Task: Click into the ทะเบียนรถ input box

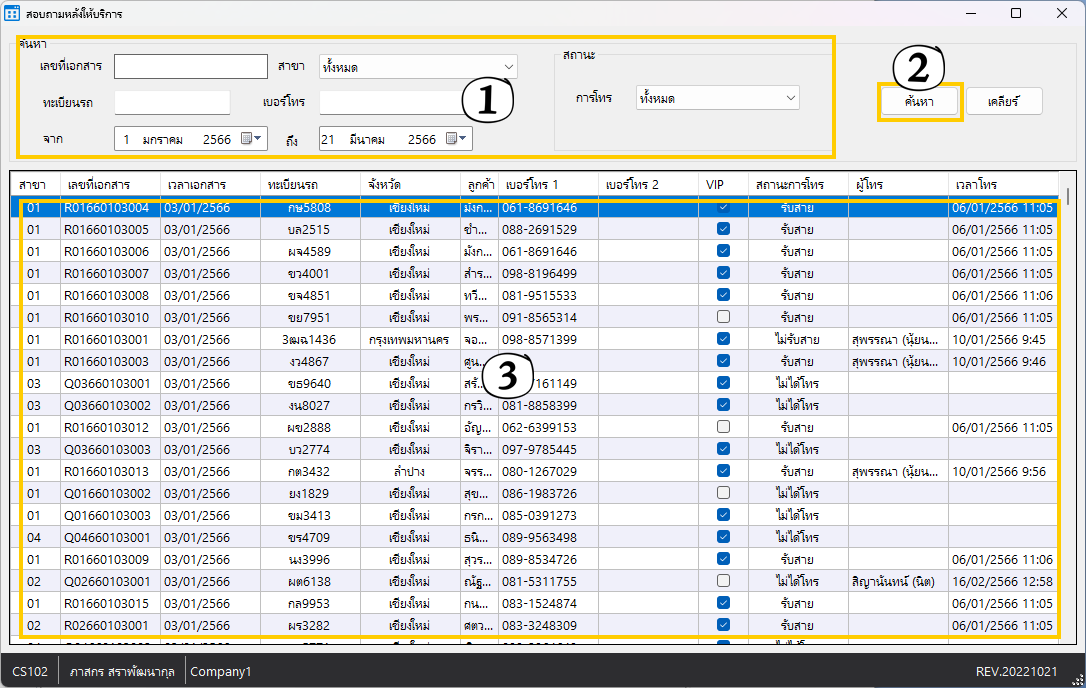Action: pos(172,103)
